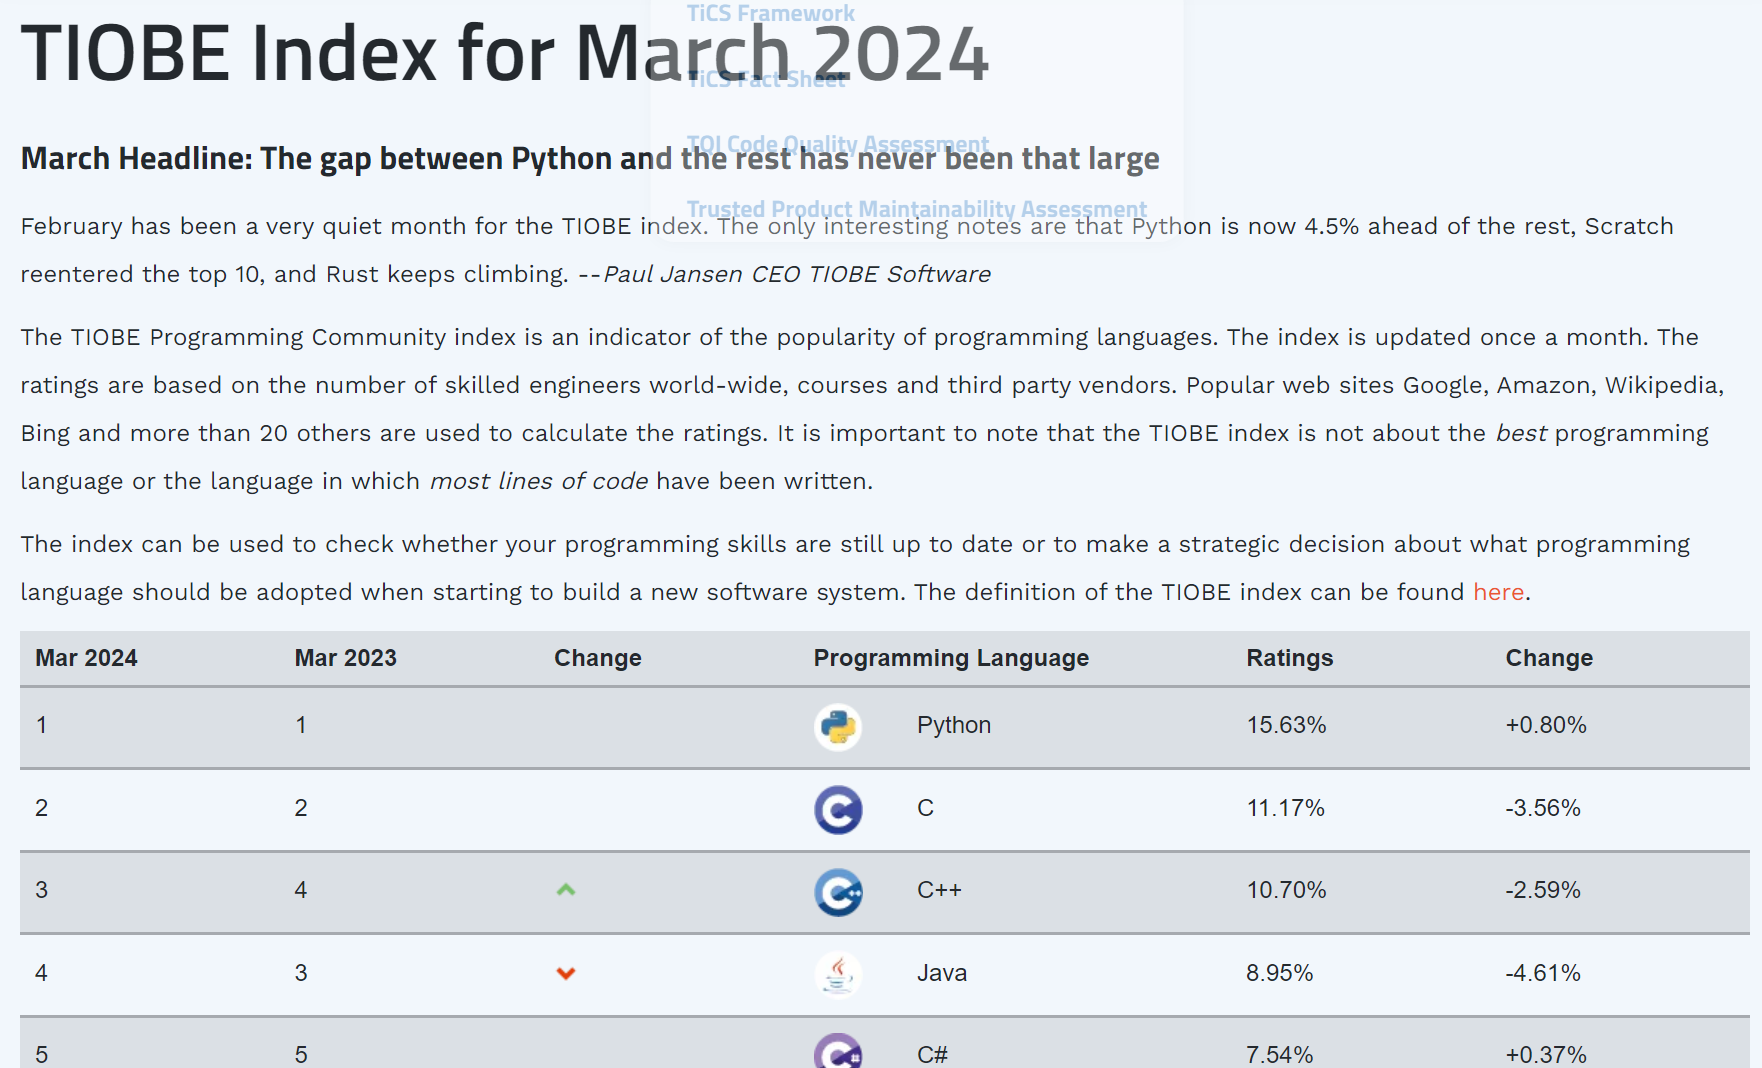
Task: Open TiCS Framework menu item
Action: 770,14
